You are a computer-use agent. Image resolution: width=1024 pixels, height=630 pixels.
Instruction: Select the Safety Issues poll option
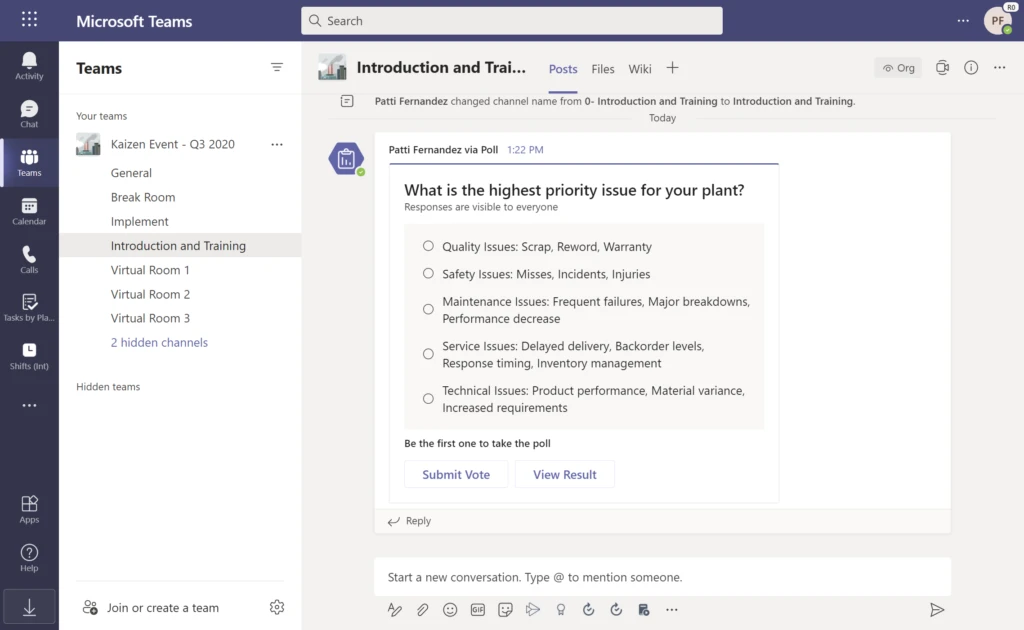(428, 273)
